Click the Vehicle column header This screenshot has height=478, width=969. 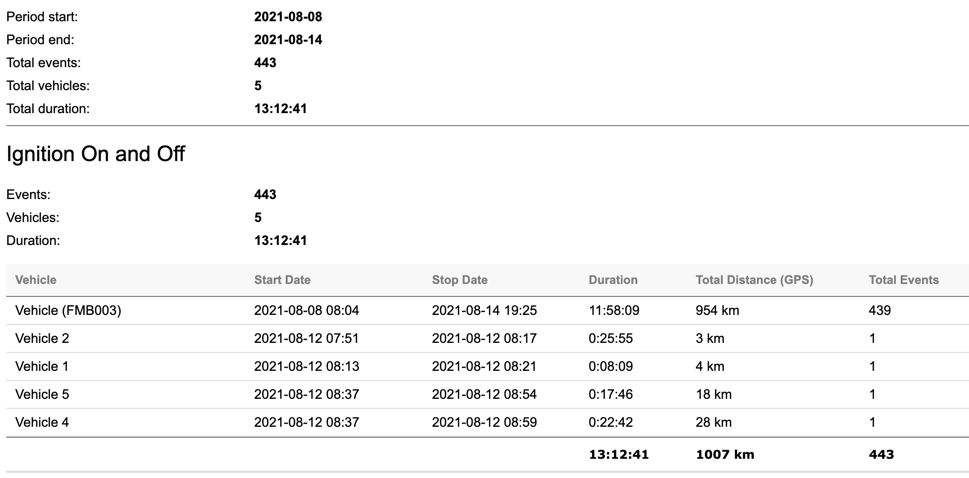(x=36, y=280)
